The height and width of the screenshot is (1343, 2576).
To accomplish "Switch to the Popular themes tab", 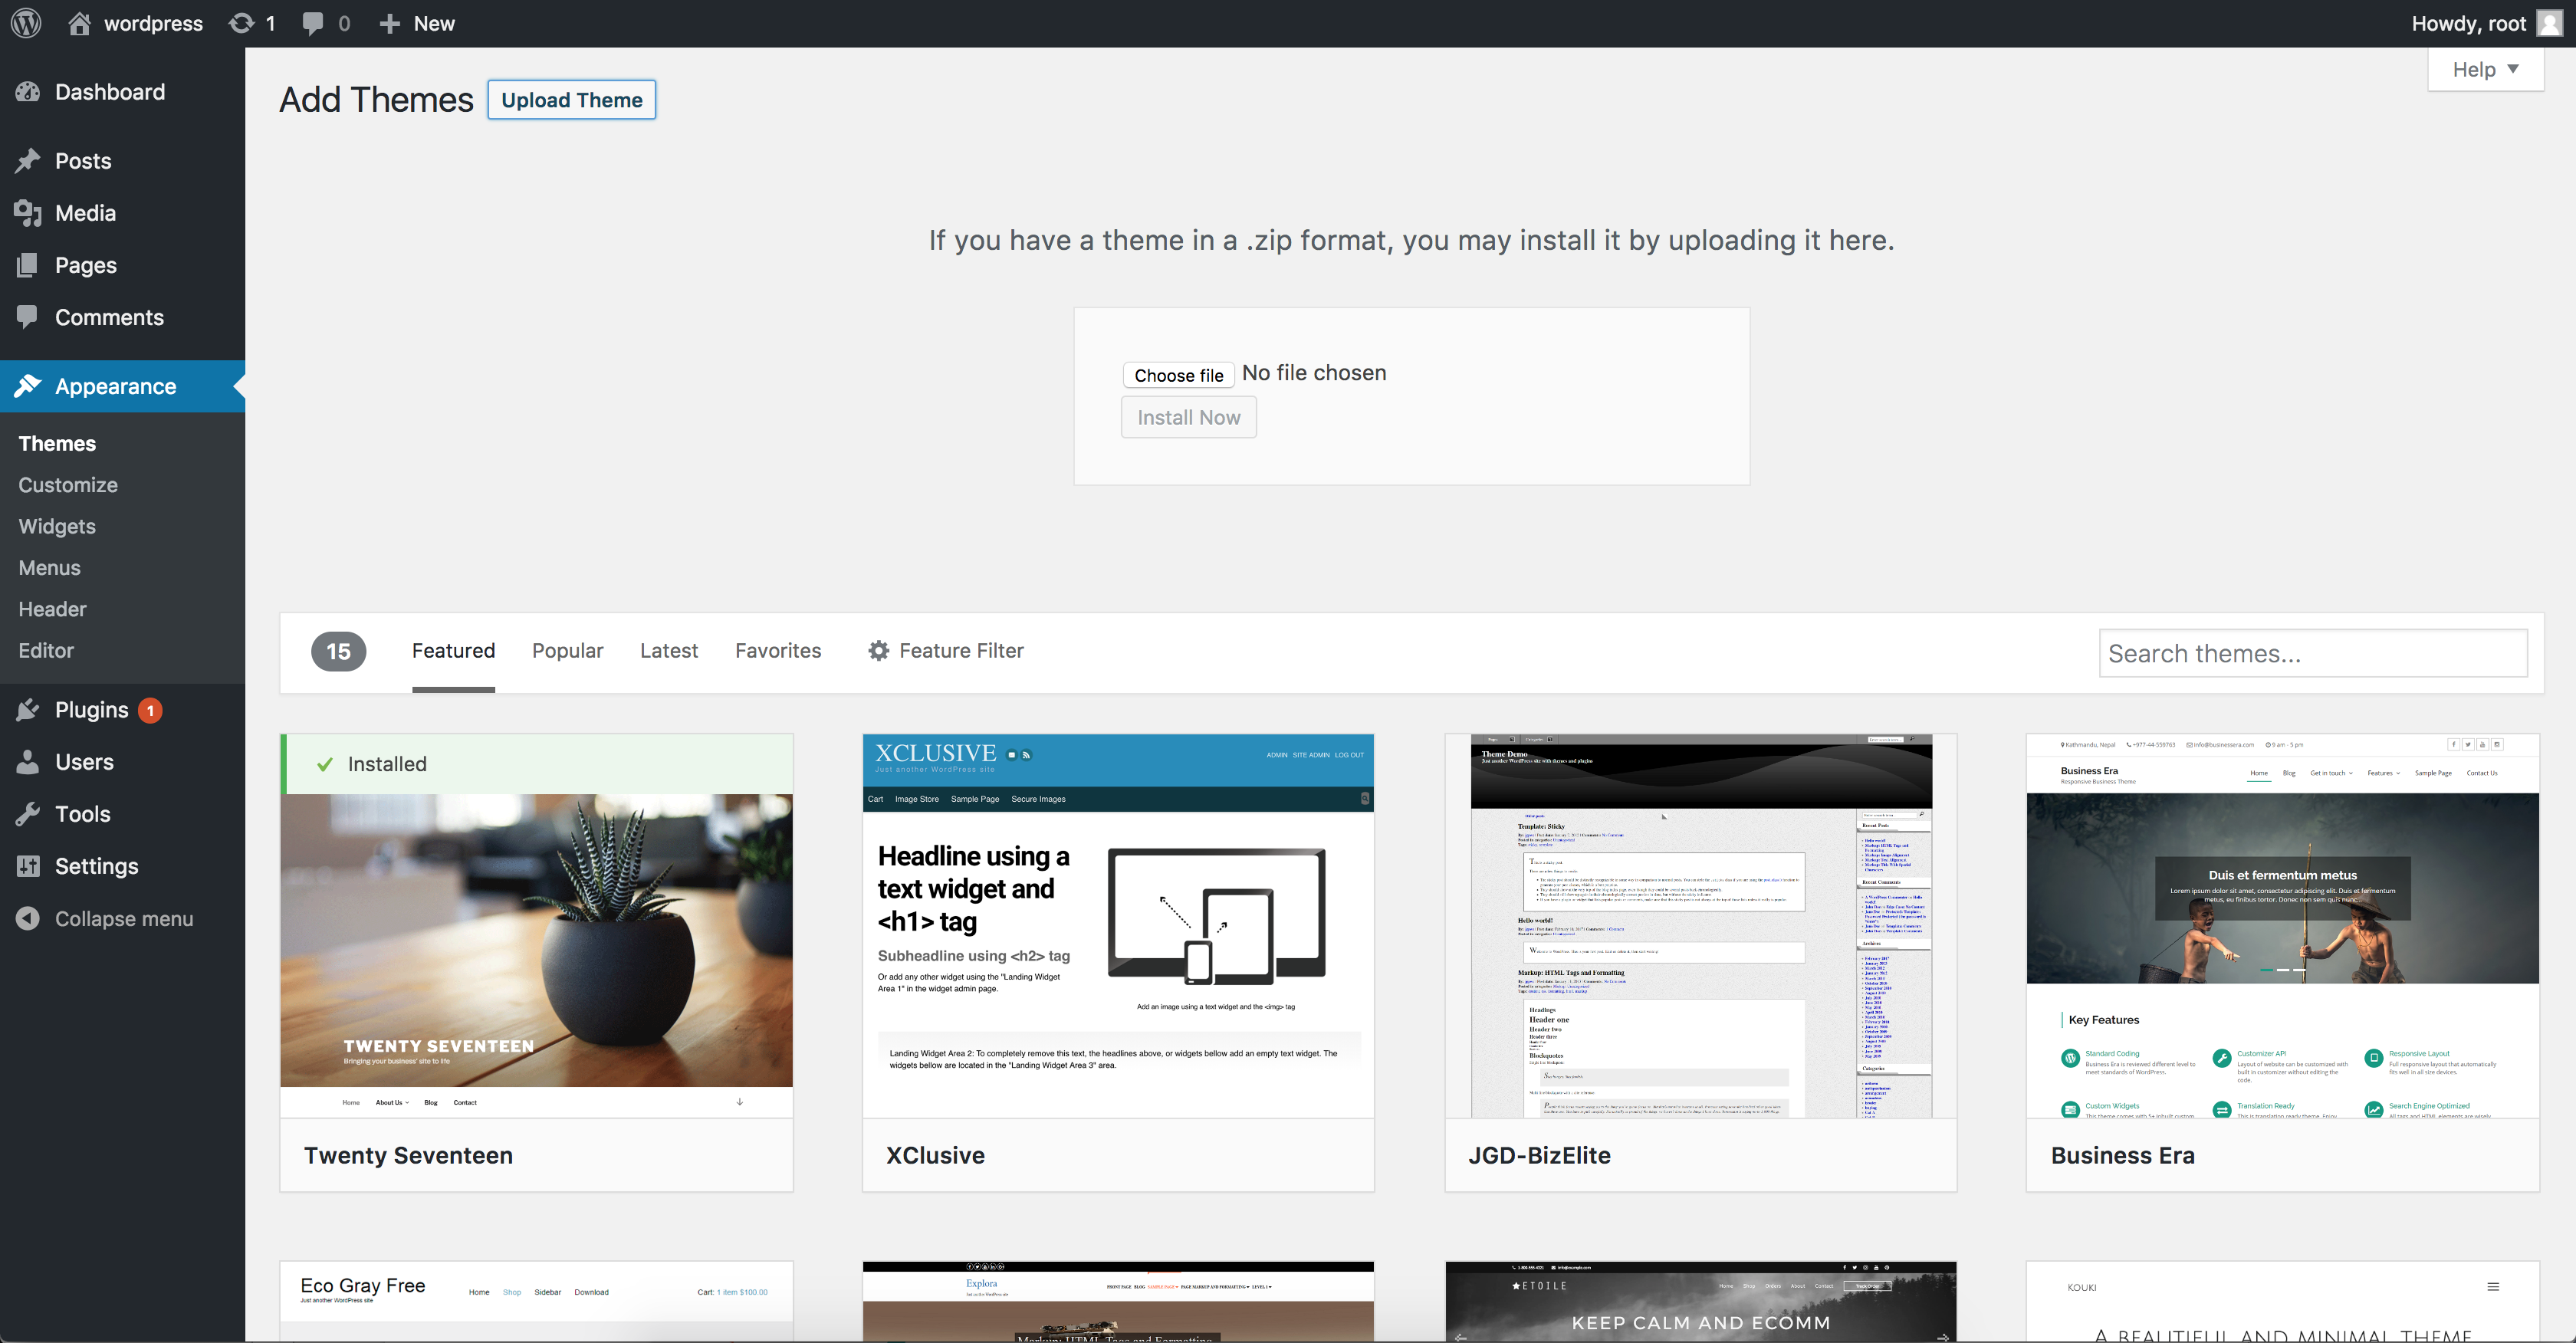I will point(567,650).
